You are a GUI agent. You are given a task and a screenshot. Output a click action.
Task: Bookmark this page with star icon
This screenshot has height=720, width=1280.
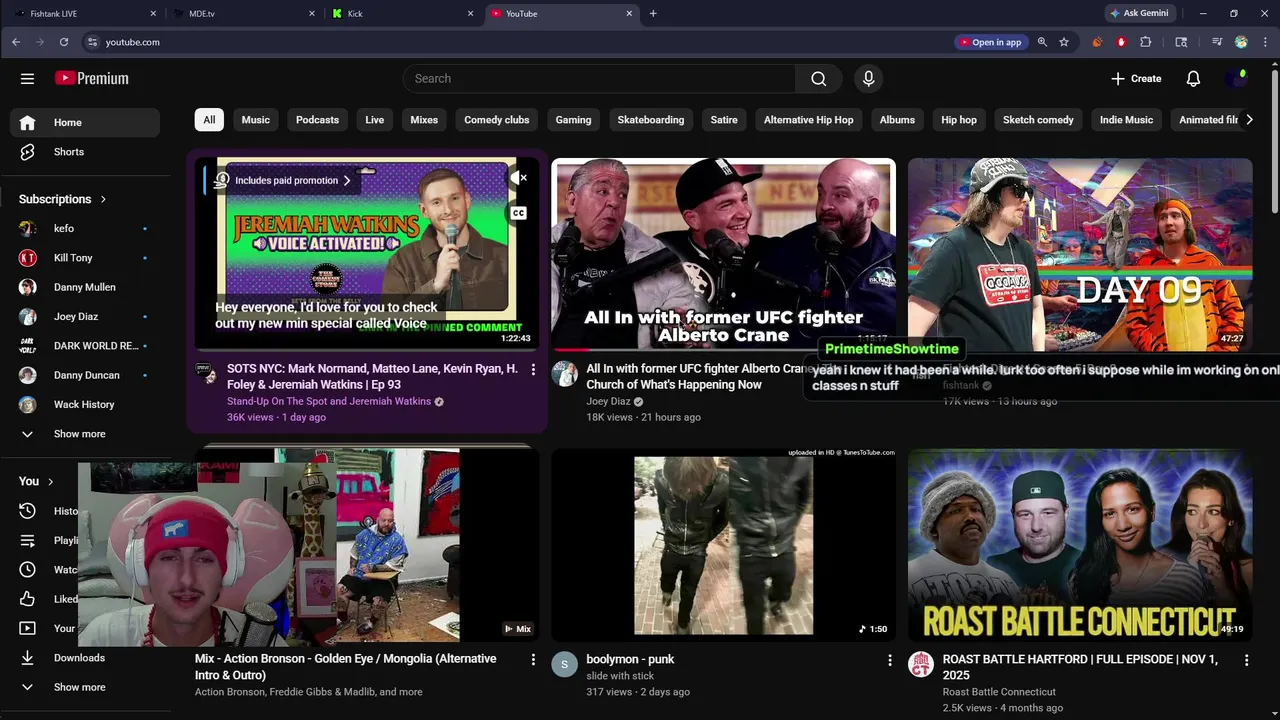pos(1064,42)
